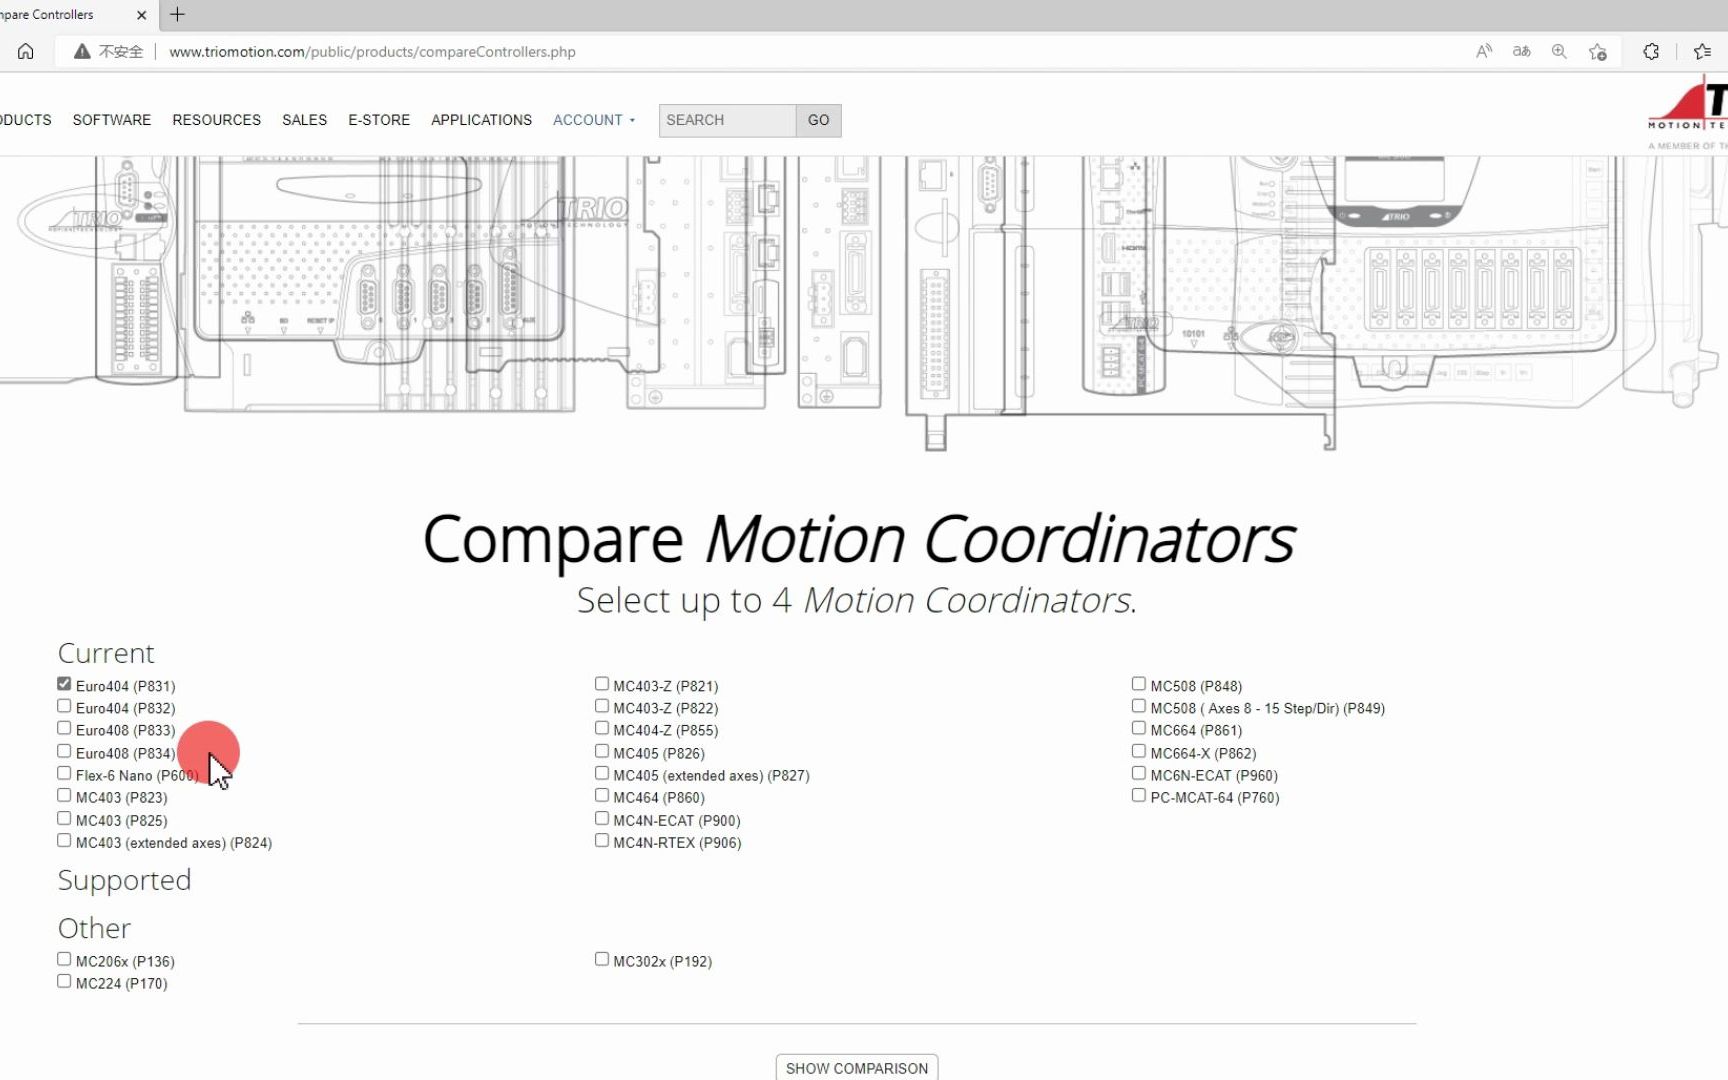Check the MC403 (P825) checkbox
The image size is (1728, 1080).
click(64, 818)
